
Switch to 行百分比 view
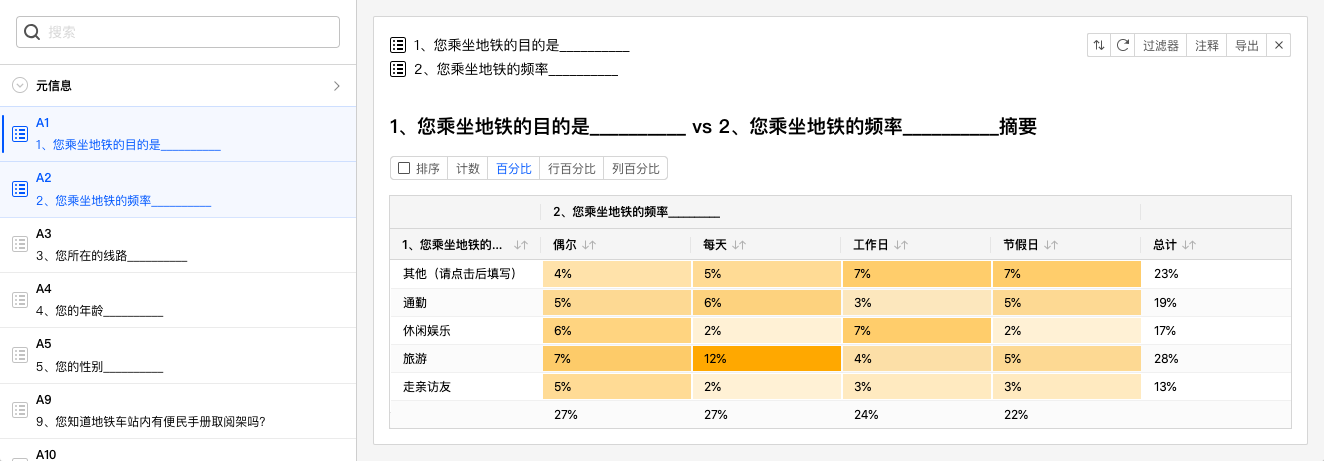click(572, 169)
